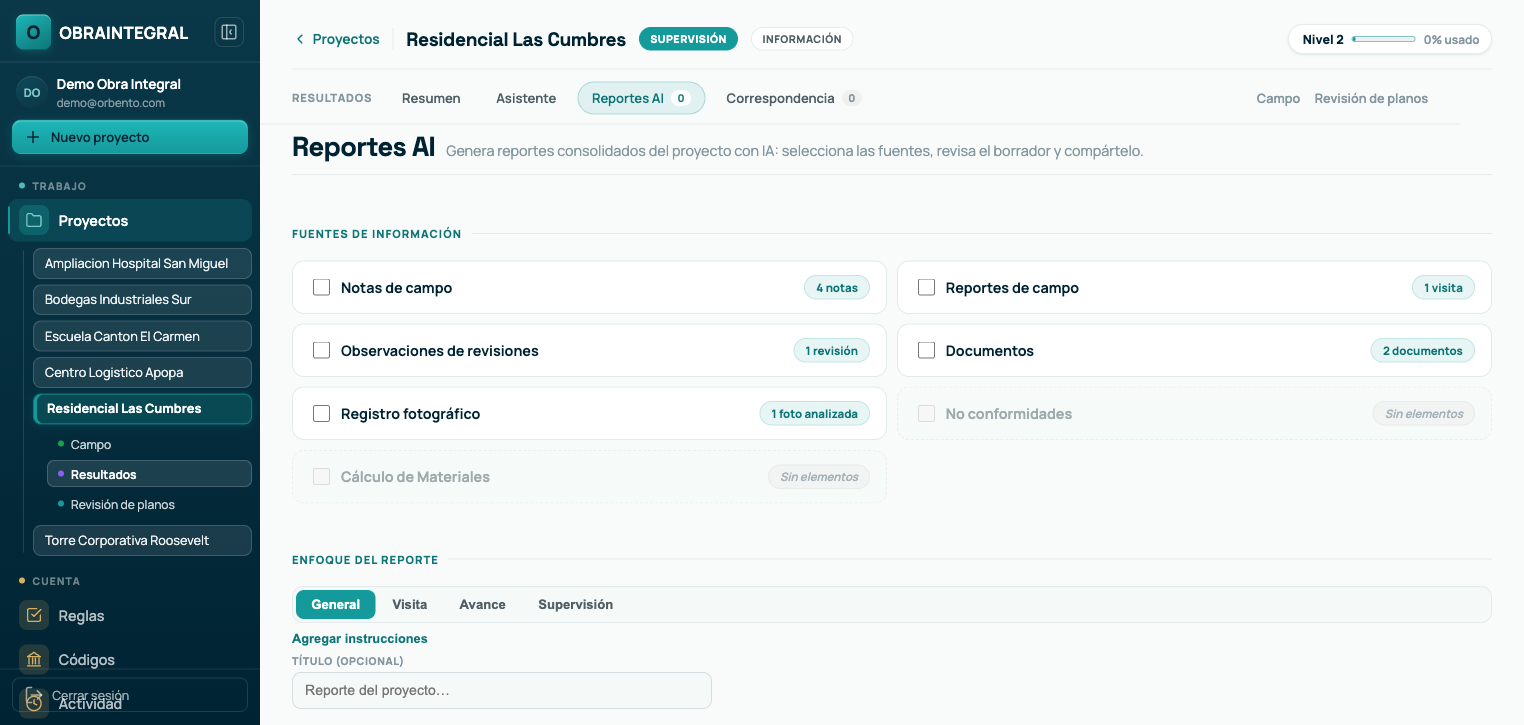Image resolution: width=1524 pixels, height=725 pixels.
Task: Open Revisión de planos top link
Action: [1371, 98]
